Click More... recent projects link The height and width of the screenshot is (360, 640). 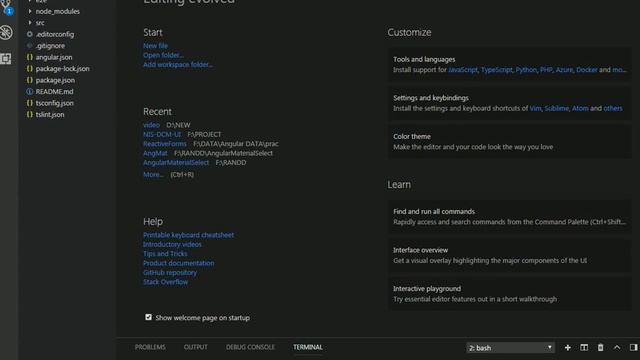point(153,174)
